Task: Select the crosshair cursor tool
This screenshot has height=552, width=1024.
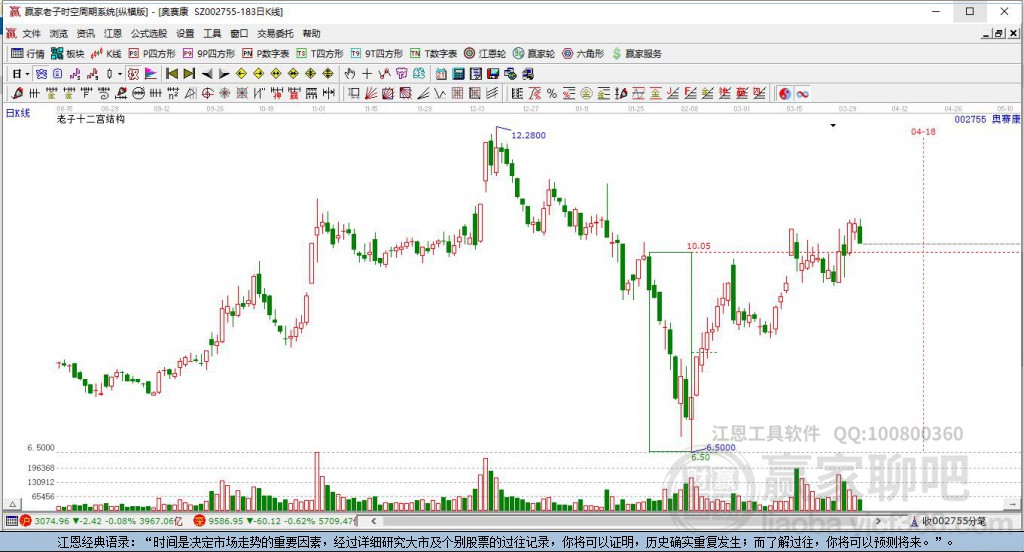Action: tap(367, 74)
